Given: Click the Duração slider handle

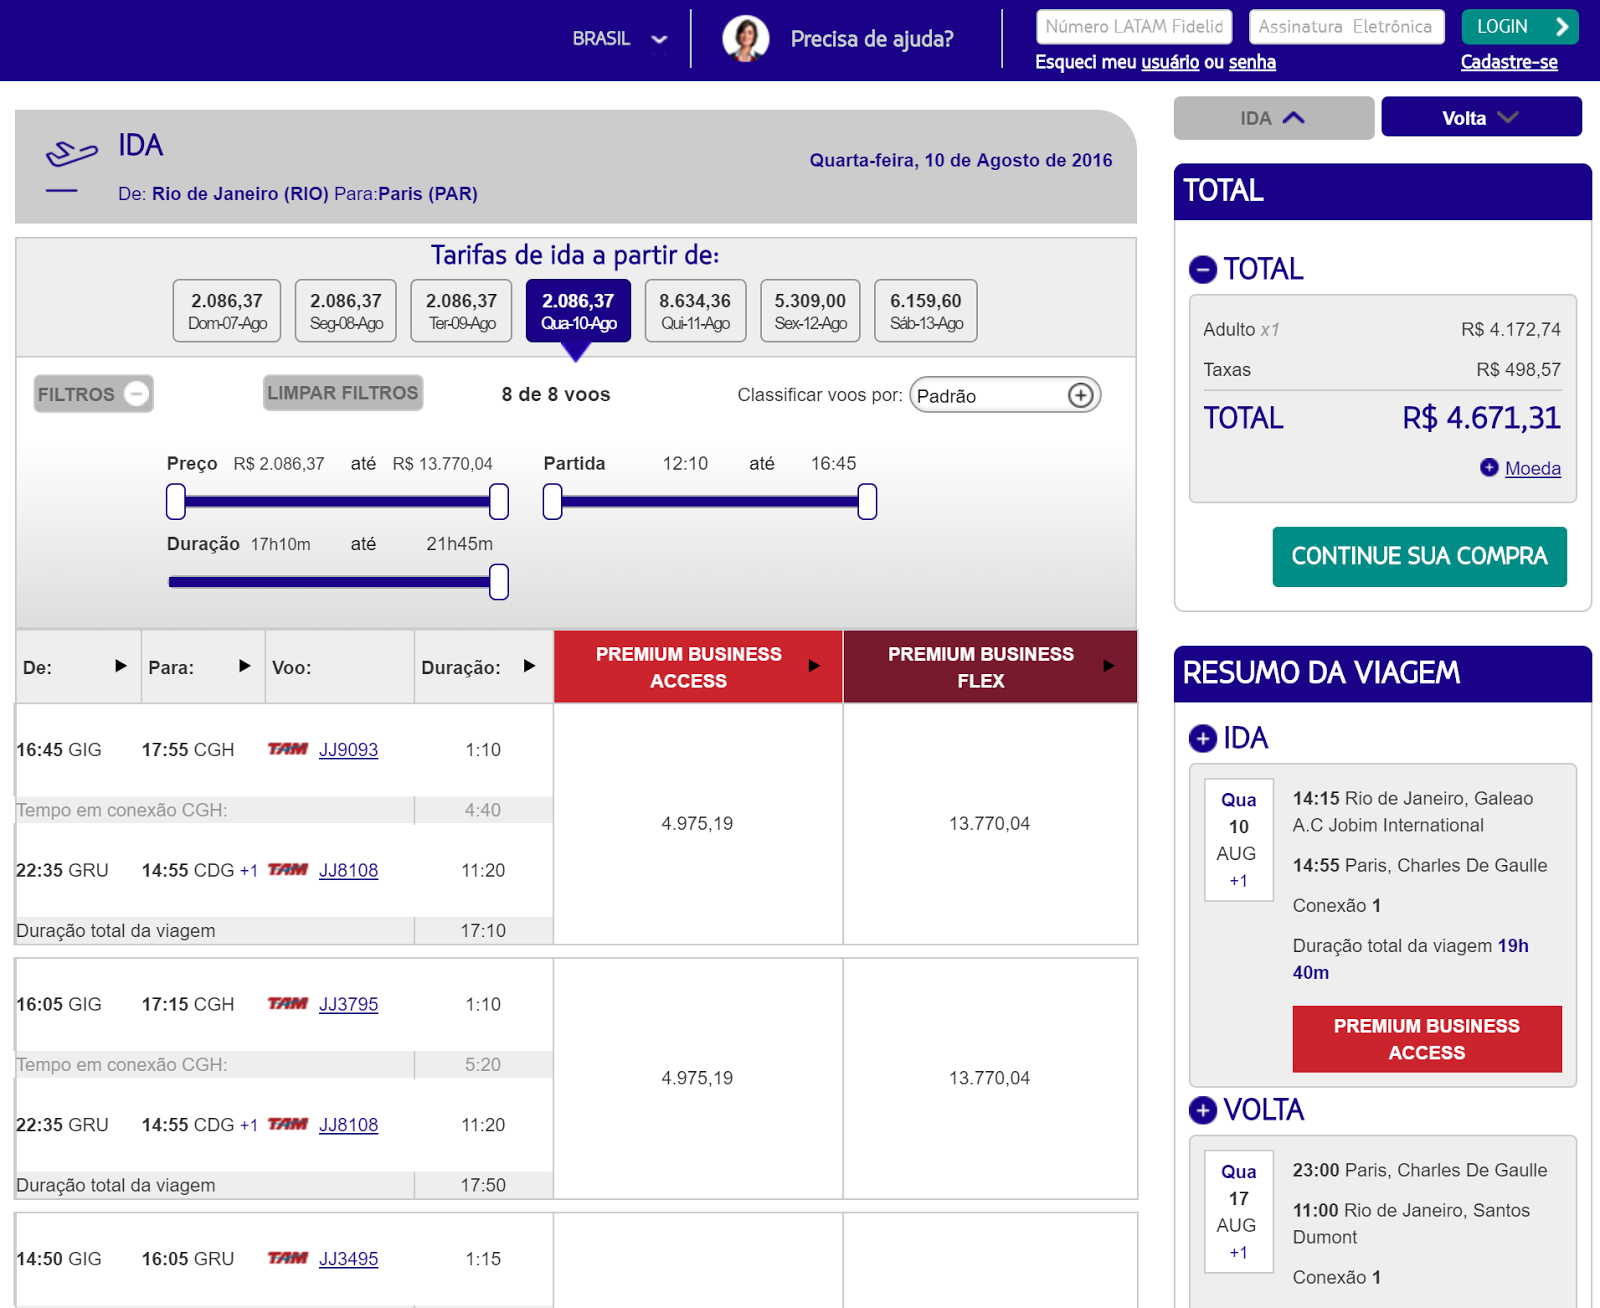Looking at the screenshot, I should (x=499, y=582).
